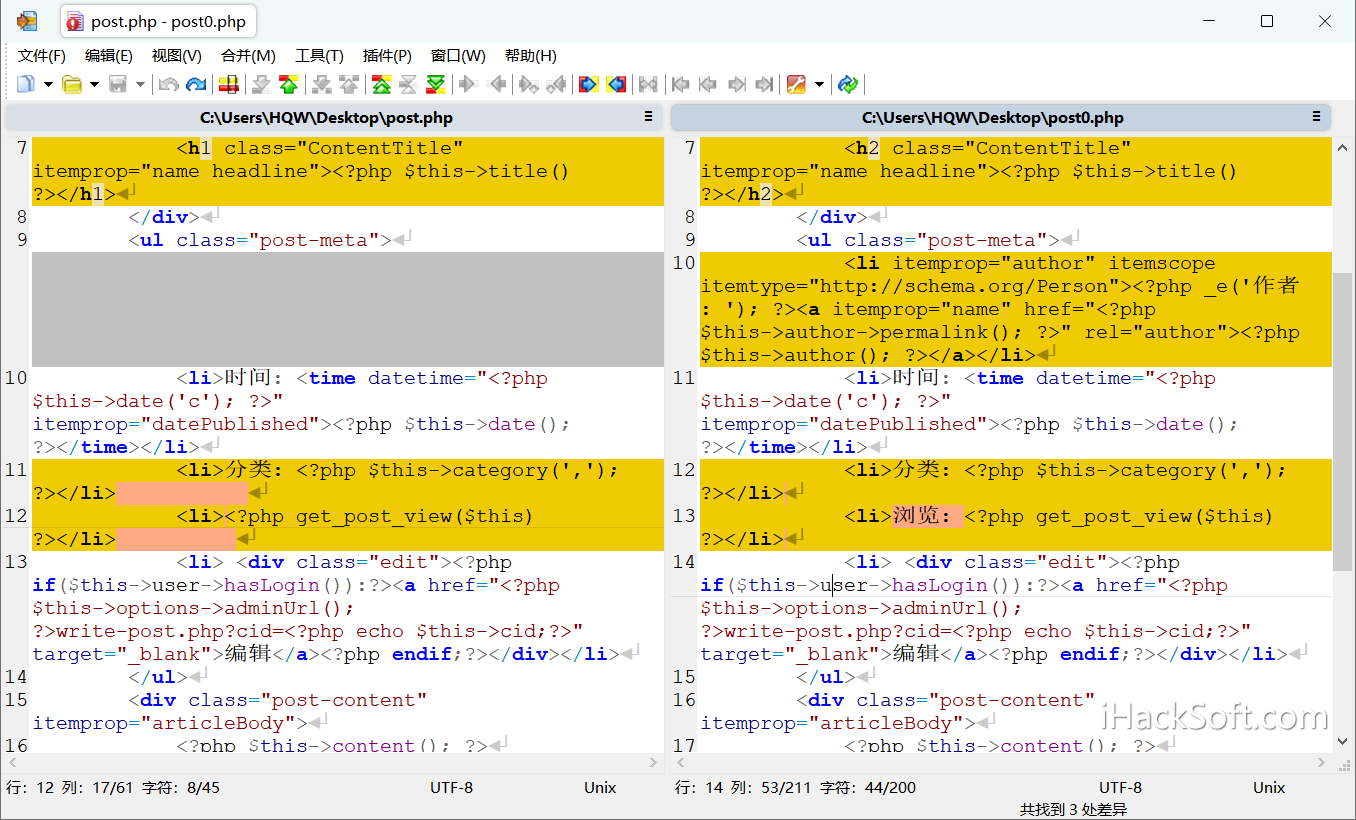Open the 合并(M) menu
1356x820 pixels.
coord(248,56)
